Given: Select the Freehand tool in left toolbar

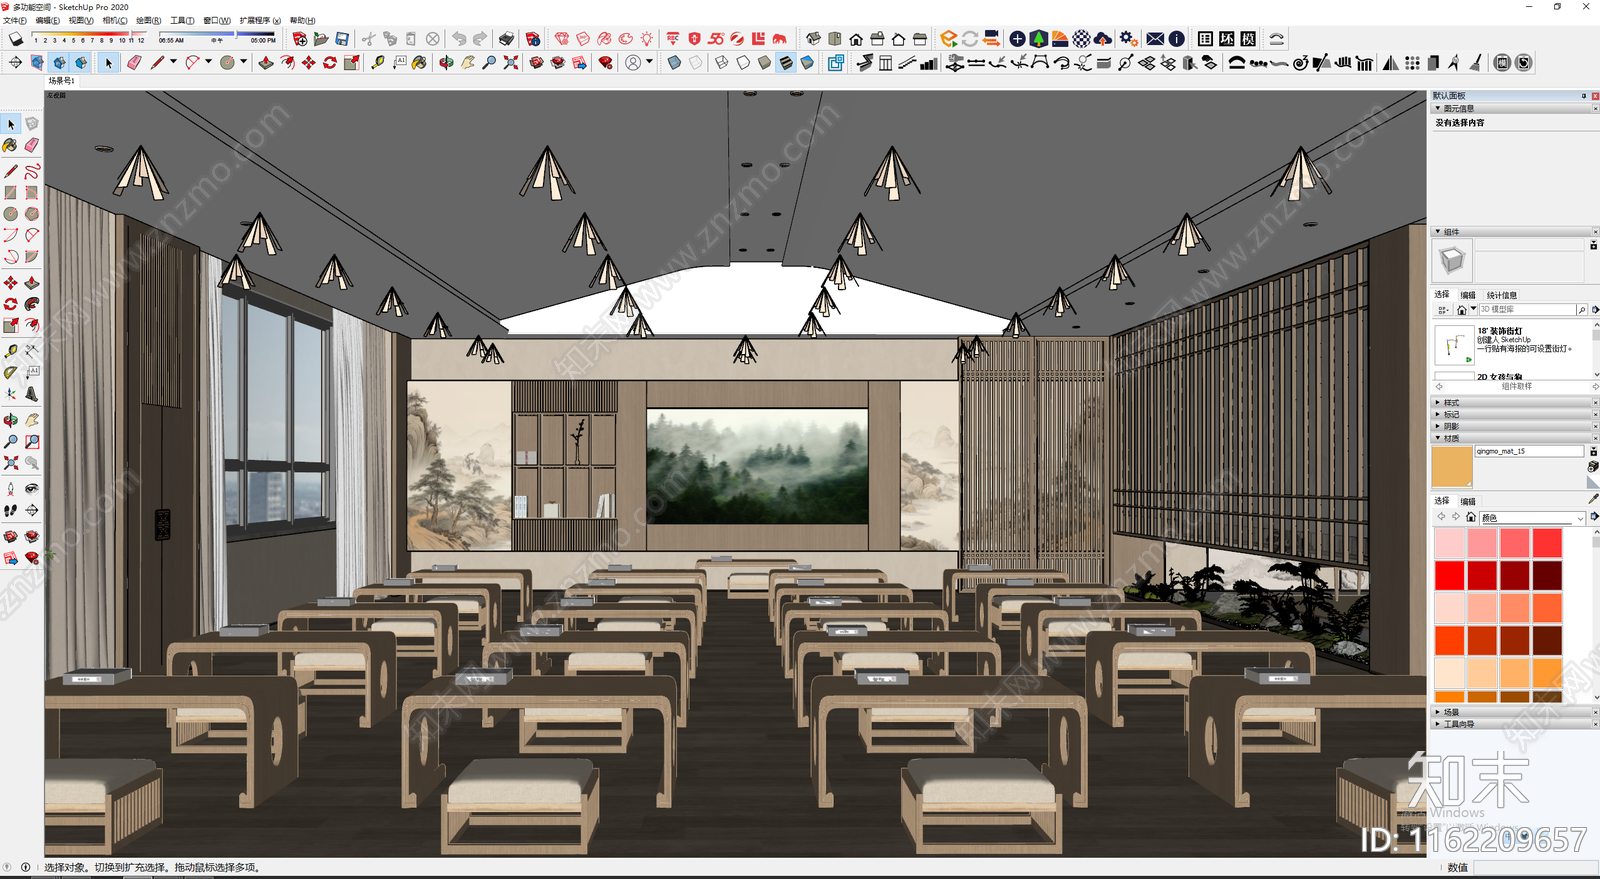Looking at the screenshot, I should (32, 171).
